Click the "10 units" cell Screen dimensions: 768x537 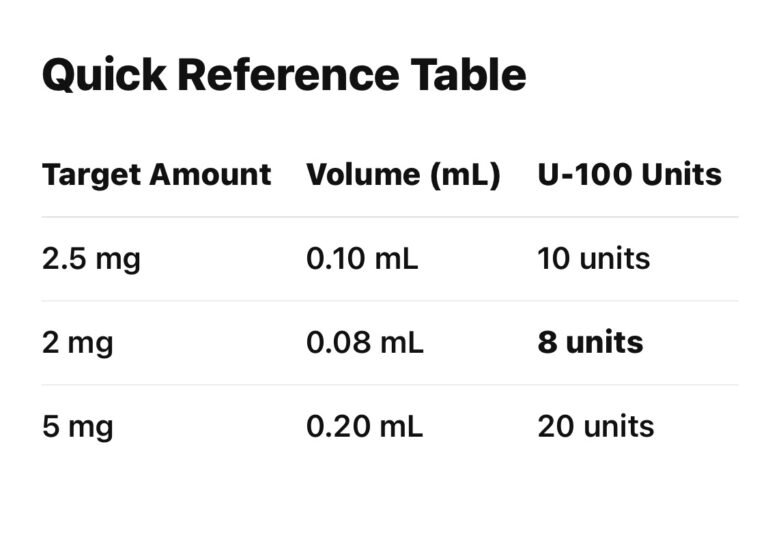point(593,259)
